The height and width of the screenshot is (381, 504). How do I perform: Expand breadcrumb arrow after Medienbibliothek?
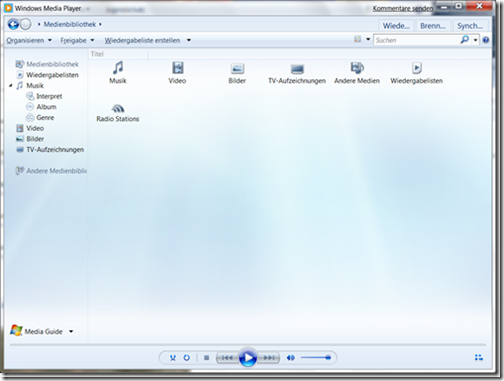pyautogui.click(x=100, y=24)
